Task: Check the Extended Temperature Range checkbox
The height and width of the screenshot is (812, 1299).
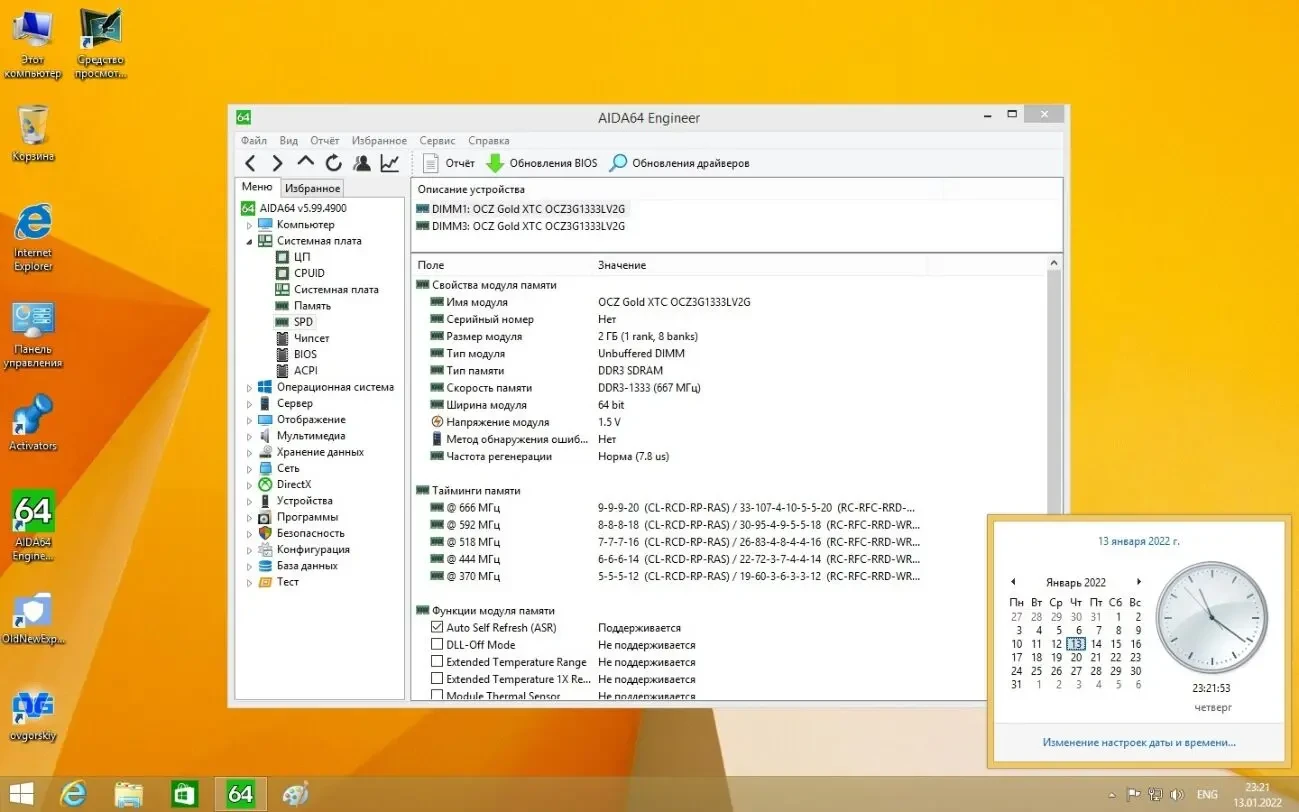Action: pyautogui.click(x=437, y=661)
